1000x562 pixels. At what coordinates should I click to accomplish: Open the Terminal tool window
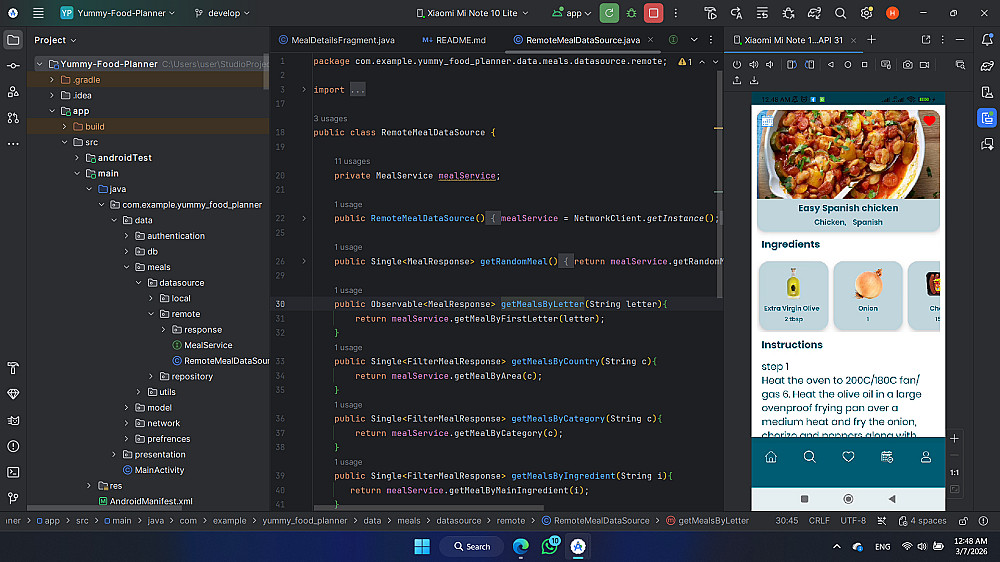click(x=13, y=472)
